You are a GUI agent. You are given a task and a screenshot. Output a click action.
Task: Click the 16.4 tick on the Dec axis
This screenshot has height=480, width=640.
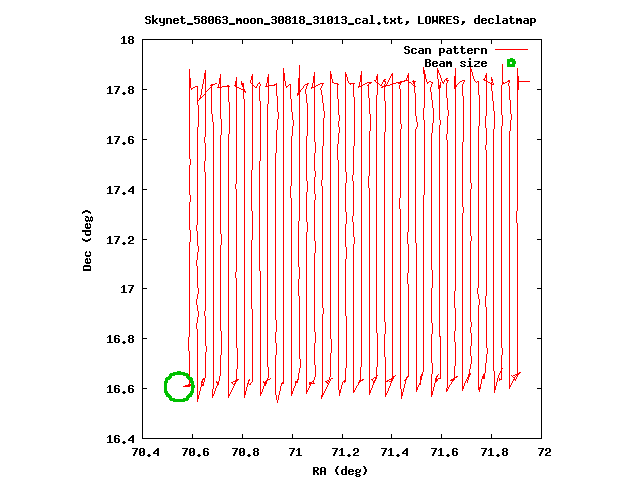click(x=121, y=438)
